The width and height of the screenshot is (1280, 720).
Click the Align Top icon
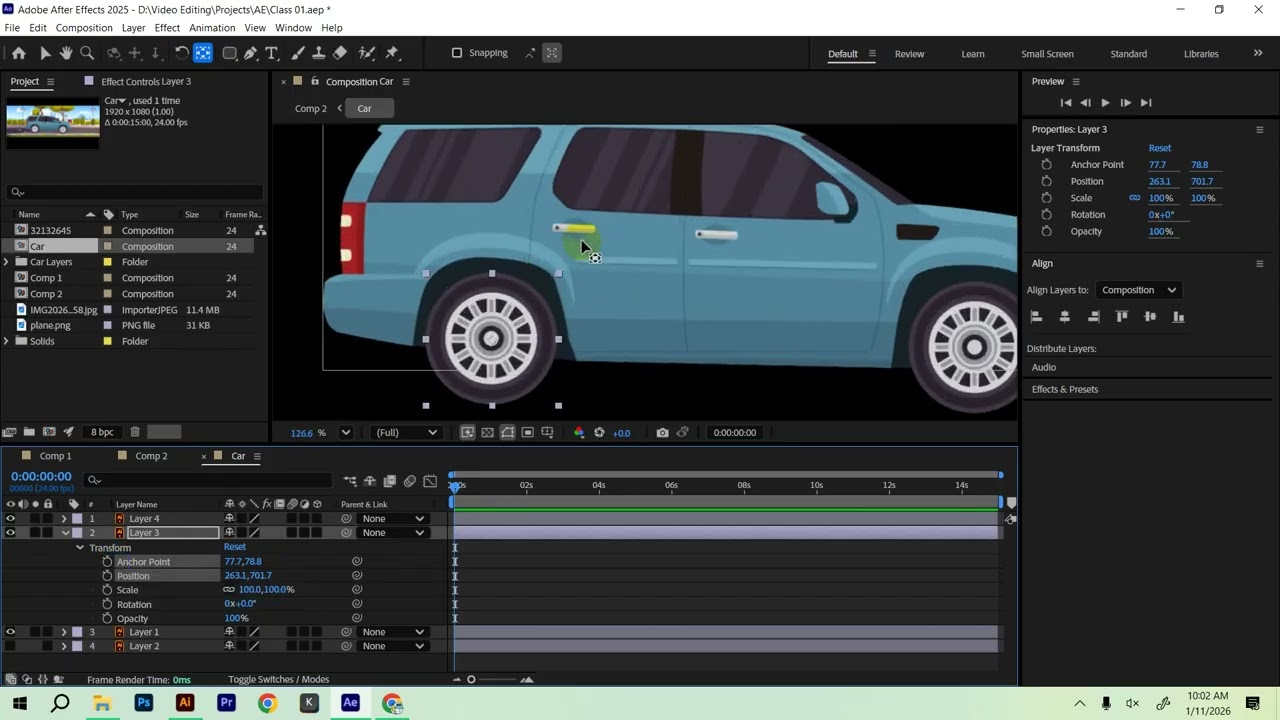point(1122,317)
